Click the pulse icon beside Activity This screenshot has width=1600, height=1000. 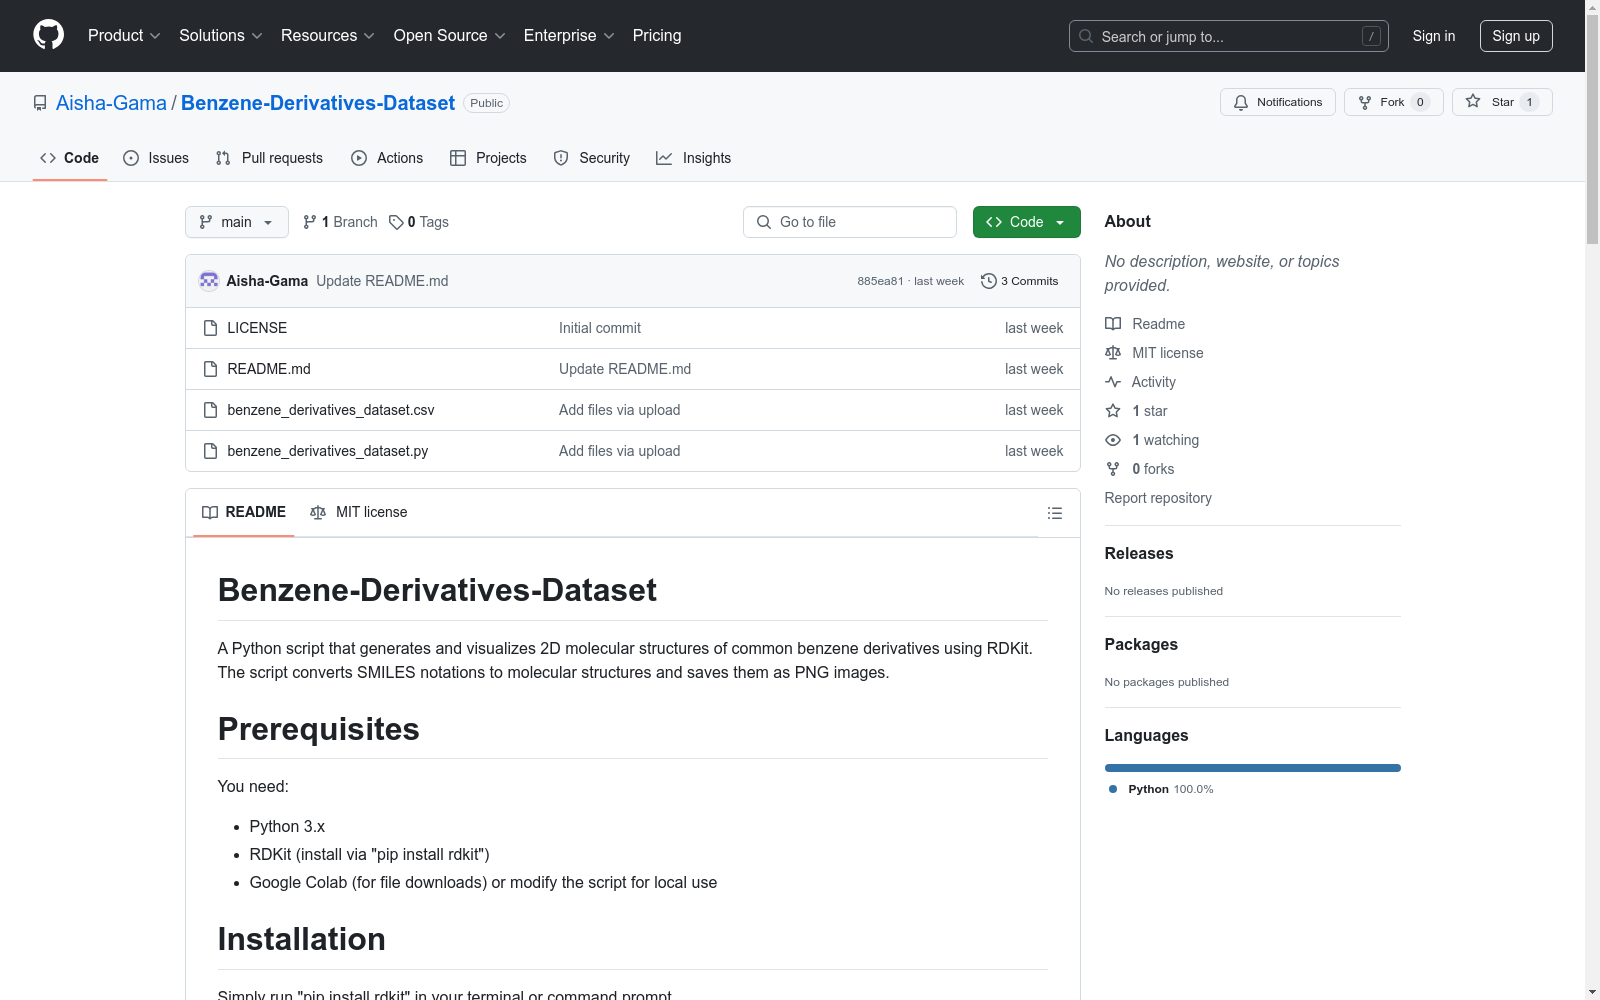[1113, 382]
